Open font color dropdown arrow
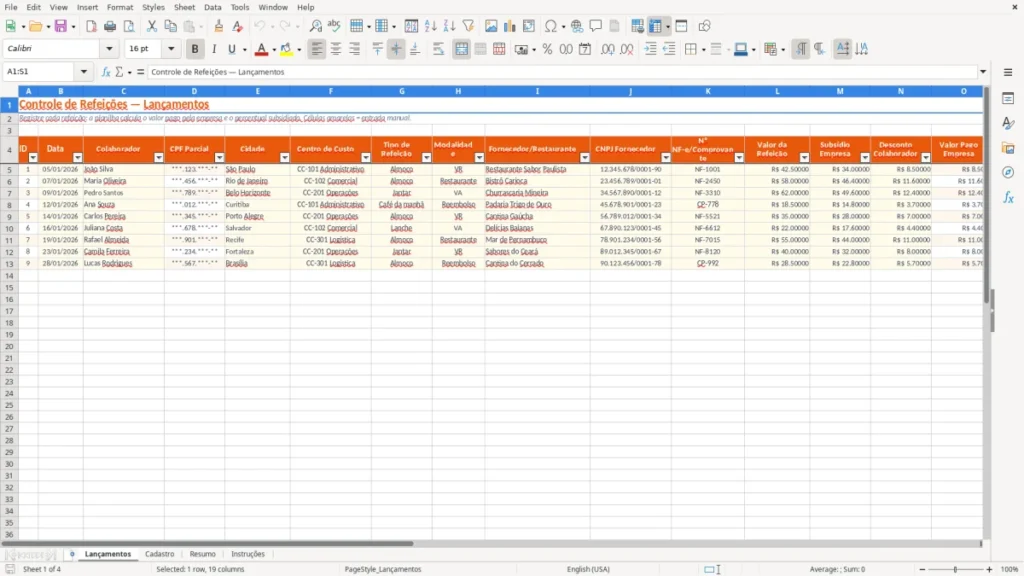This screenshot has height=576, width=1024. pos(274,49)
